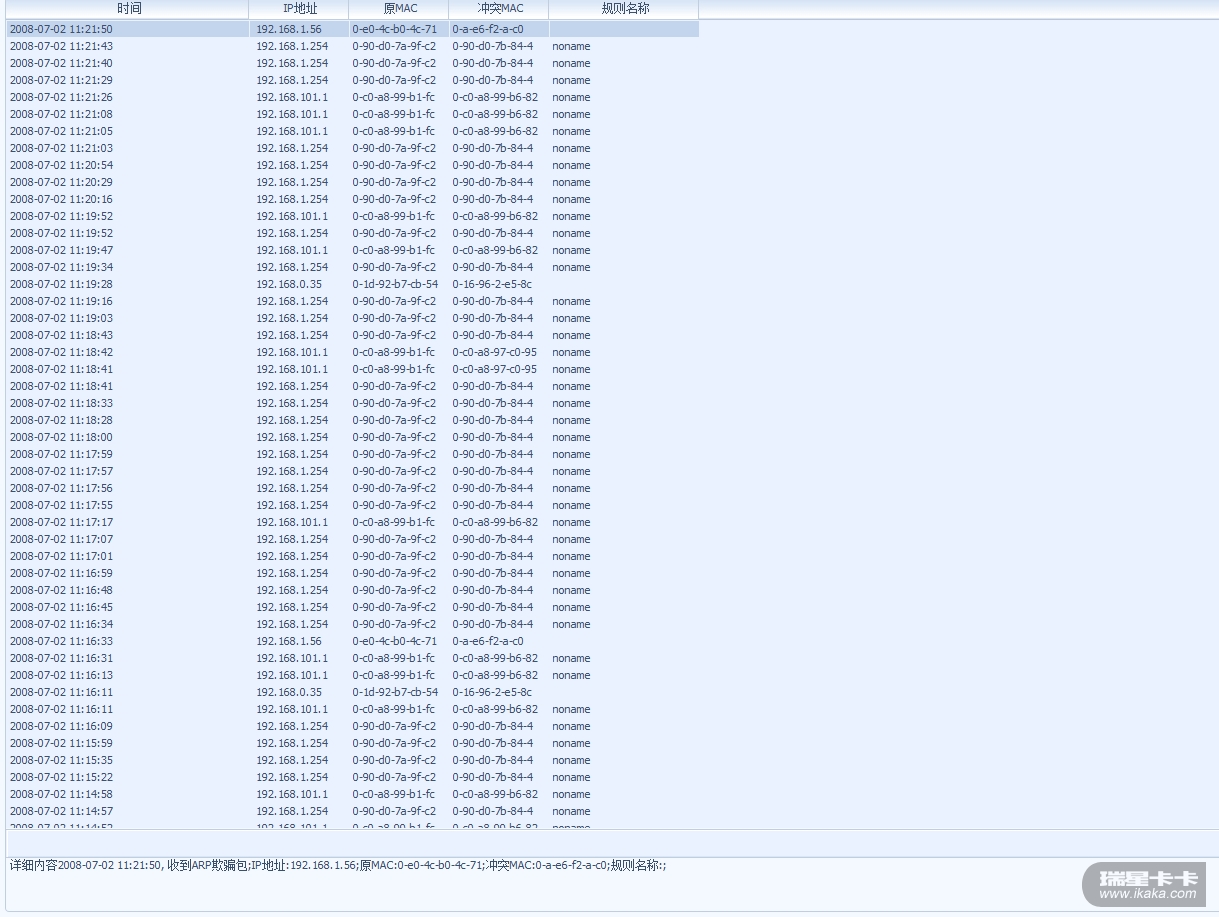This screenshot has width=1219, height=917.
Task: Select the row timed 11:16:09
Action: point(353,726)
